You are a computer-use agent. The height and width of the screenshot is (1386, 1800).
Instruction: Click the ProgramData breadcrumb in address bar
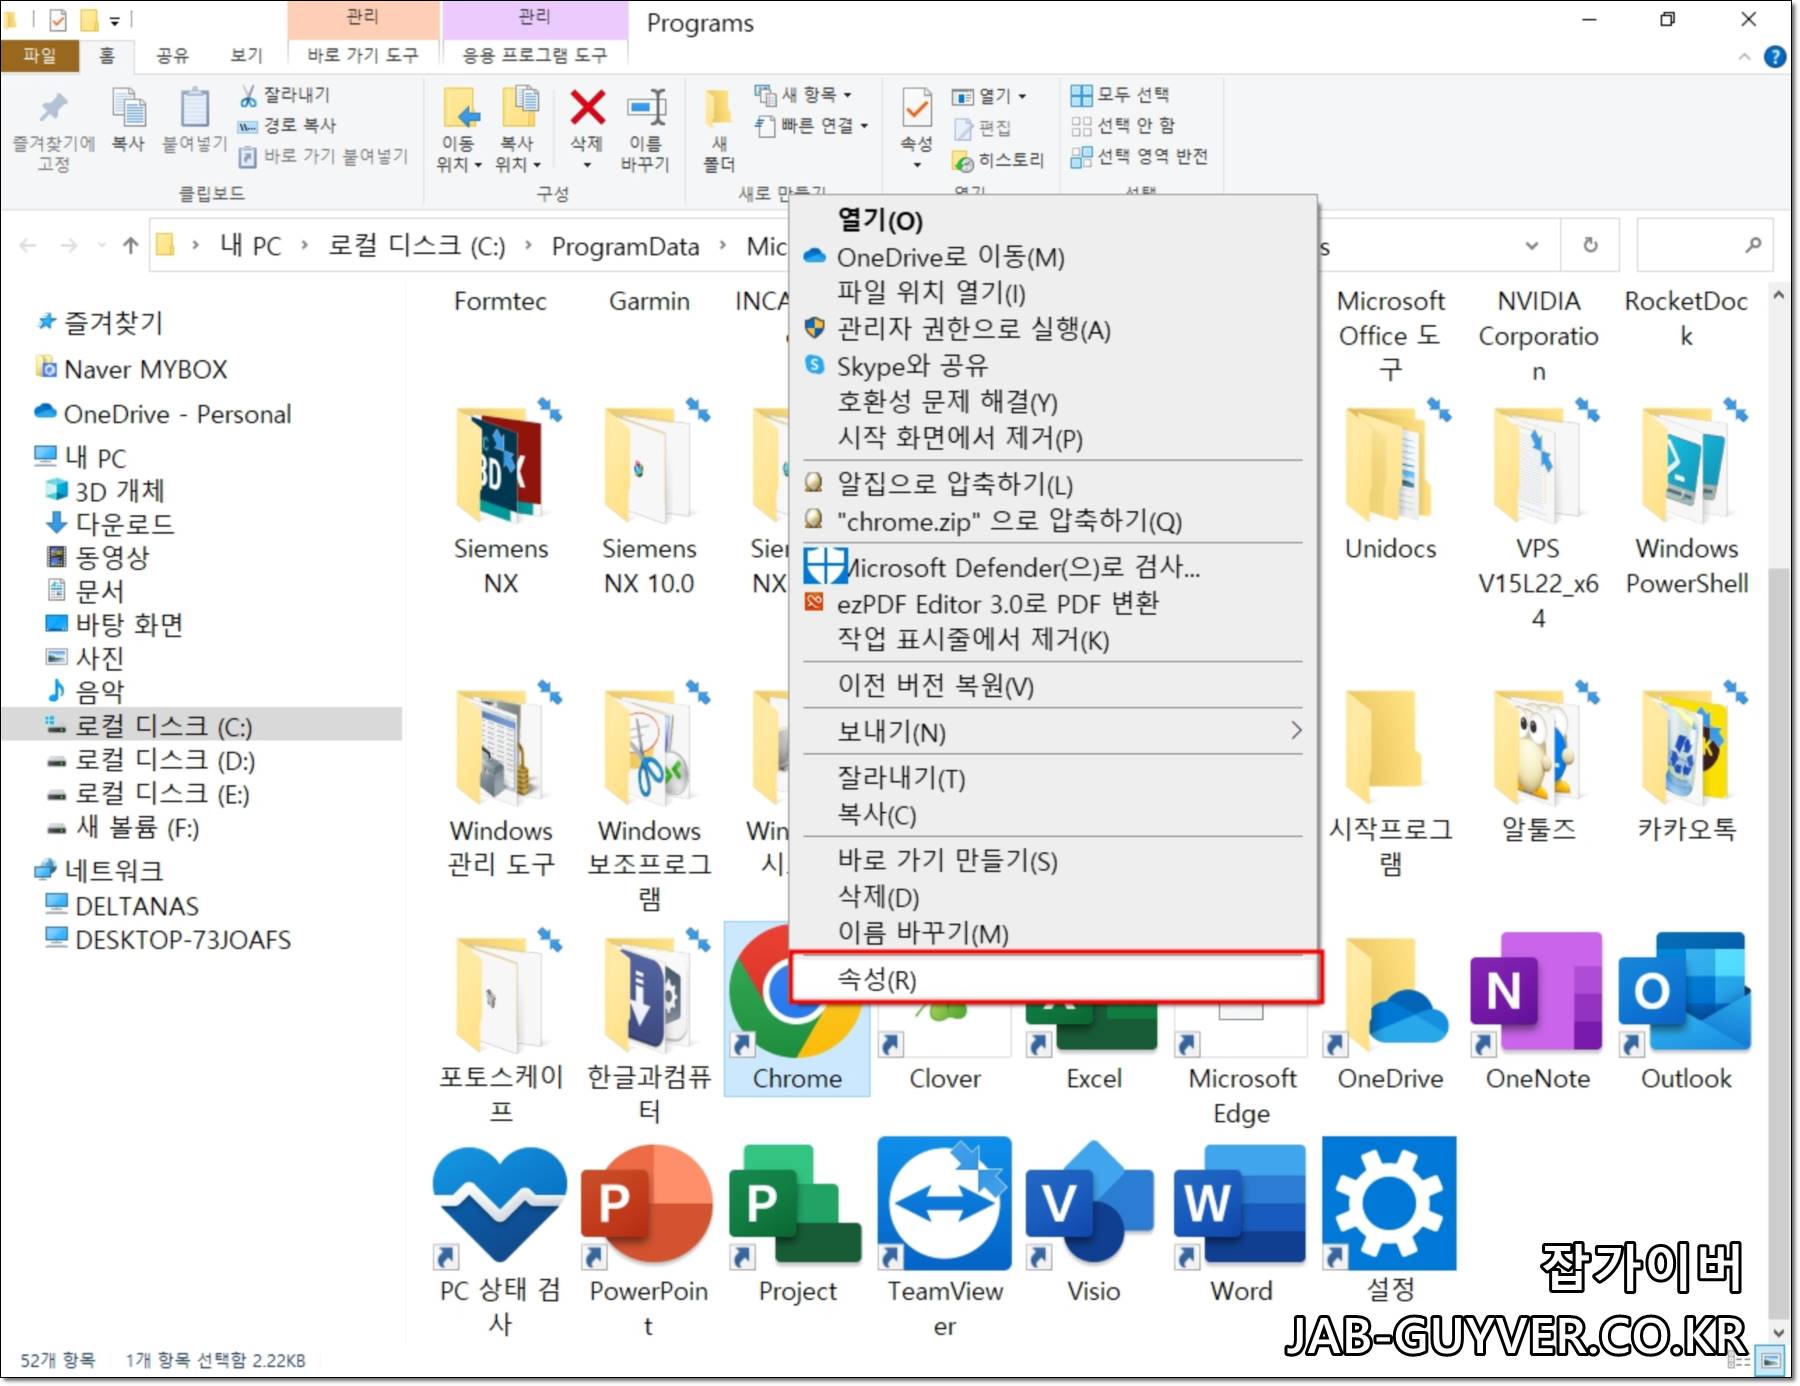pyautogui.click(x=625, y=246)
